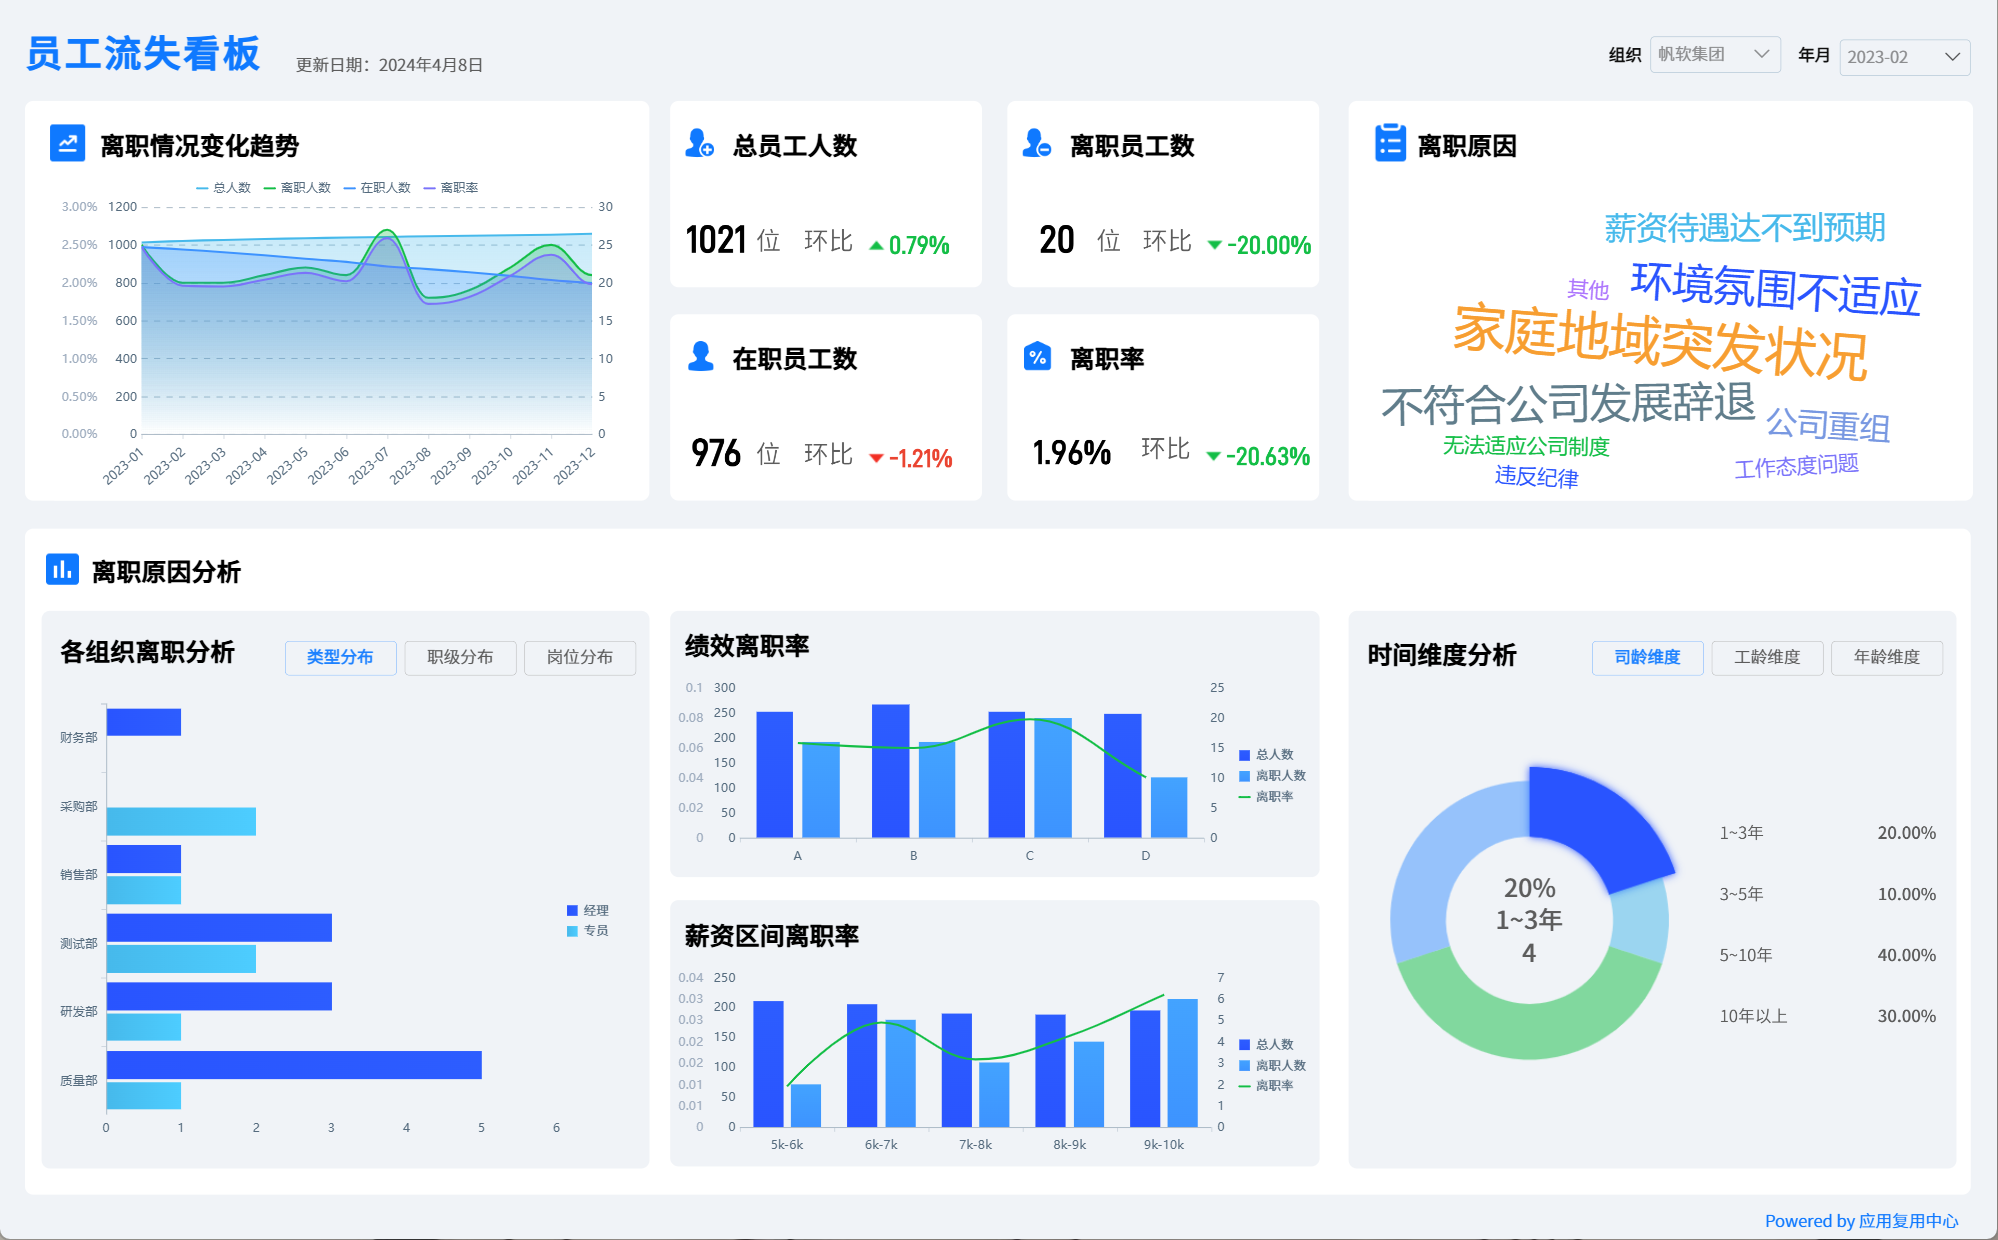Click the bar chart icon beside 离职原因分析

62,570
